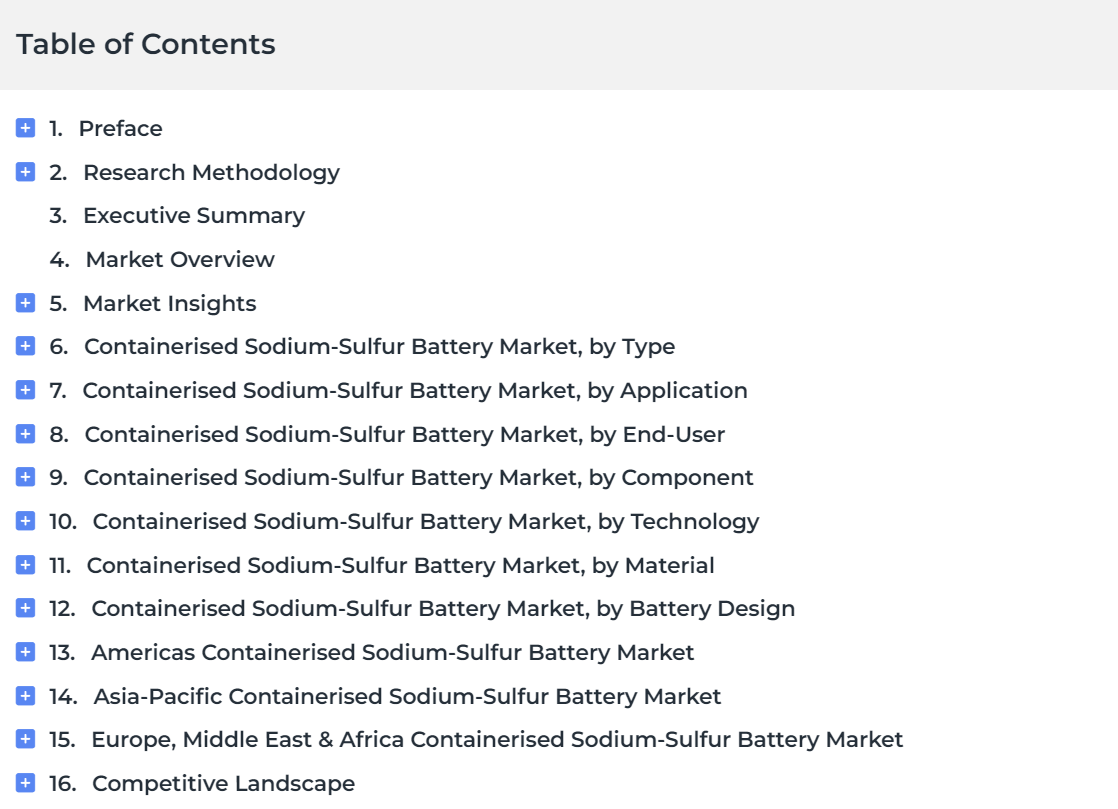The width and height of the screenshot is (1118, 809).
Task: Open the Executive Summary entry
Action: tap(194, 215)
